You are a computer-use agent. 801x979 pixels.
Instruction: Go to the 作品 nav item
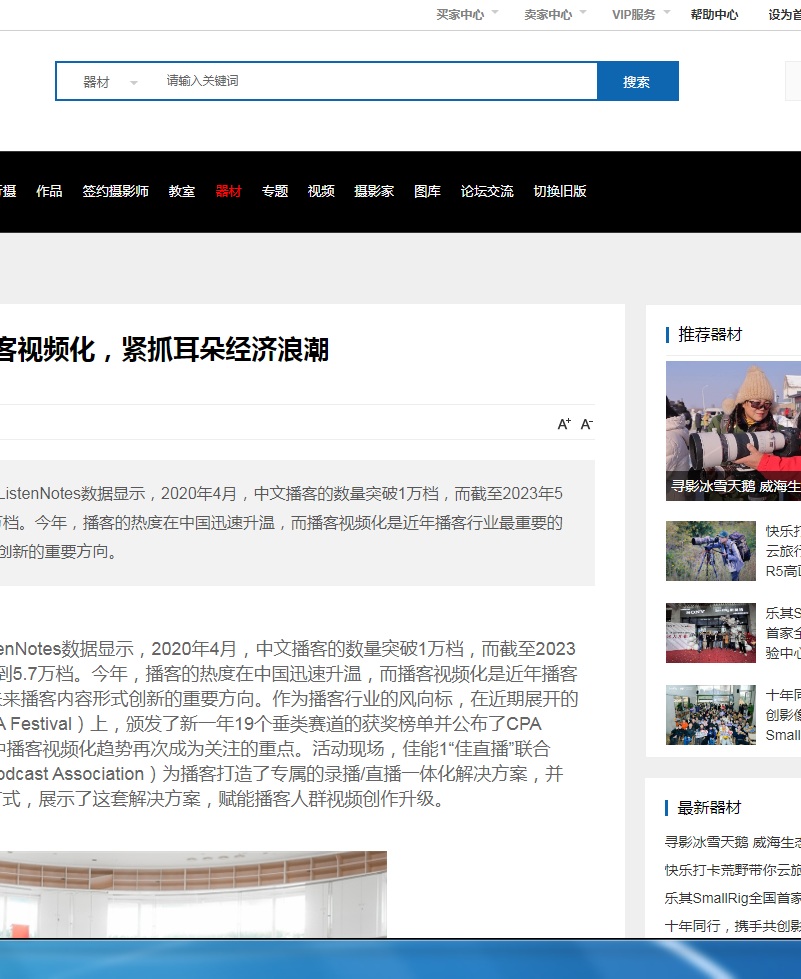49,191
